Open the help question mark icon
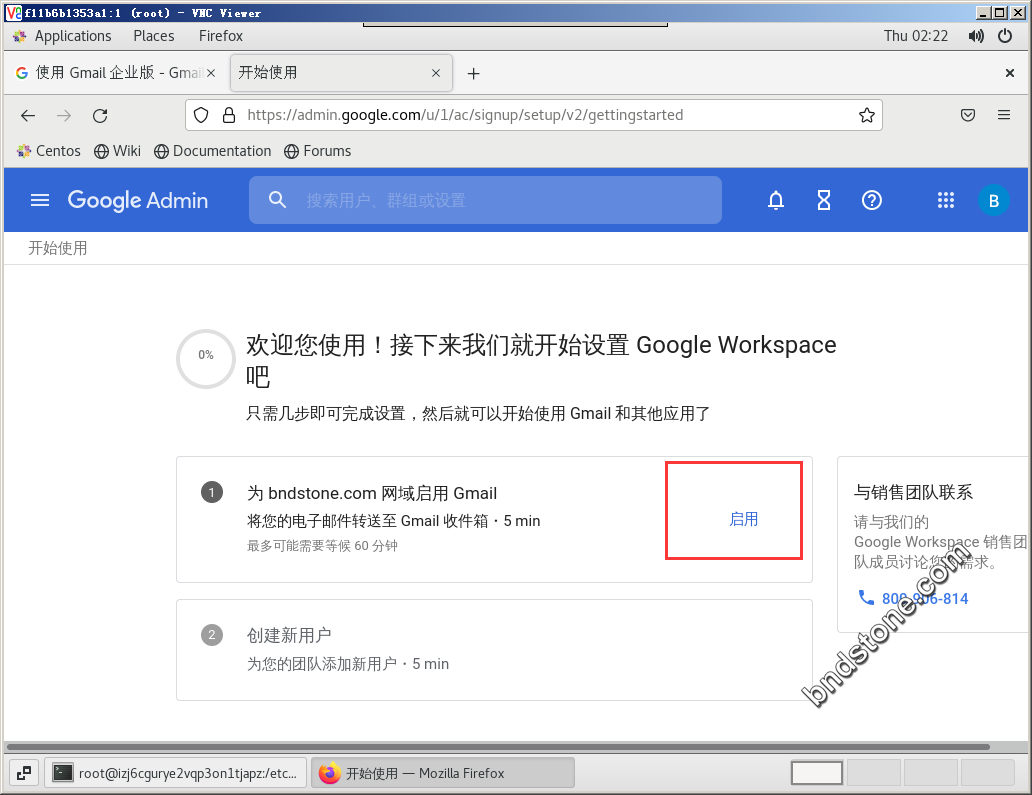 pos(872,200)
